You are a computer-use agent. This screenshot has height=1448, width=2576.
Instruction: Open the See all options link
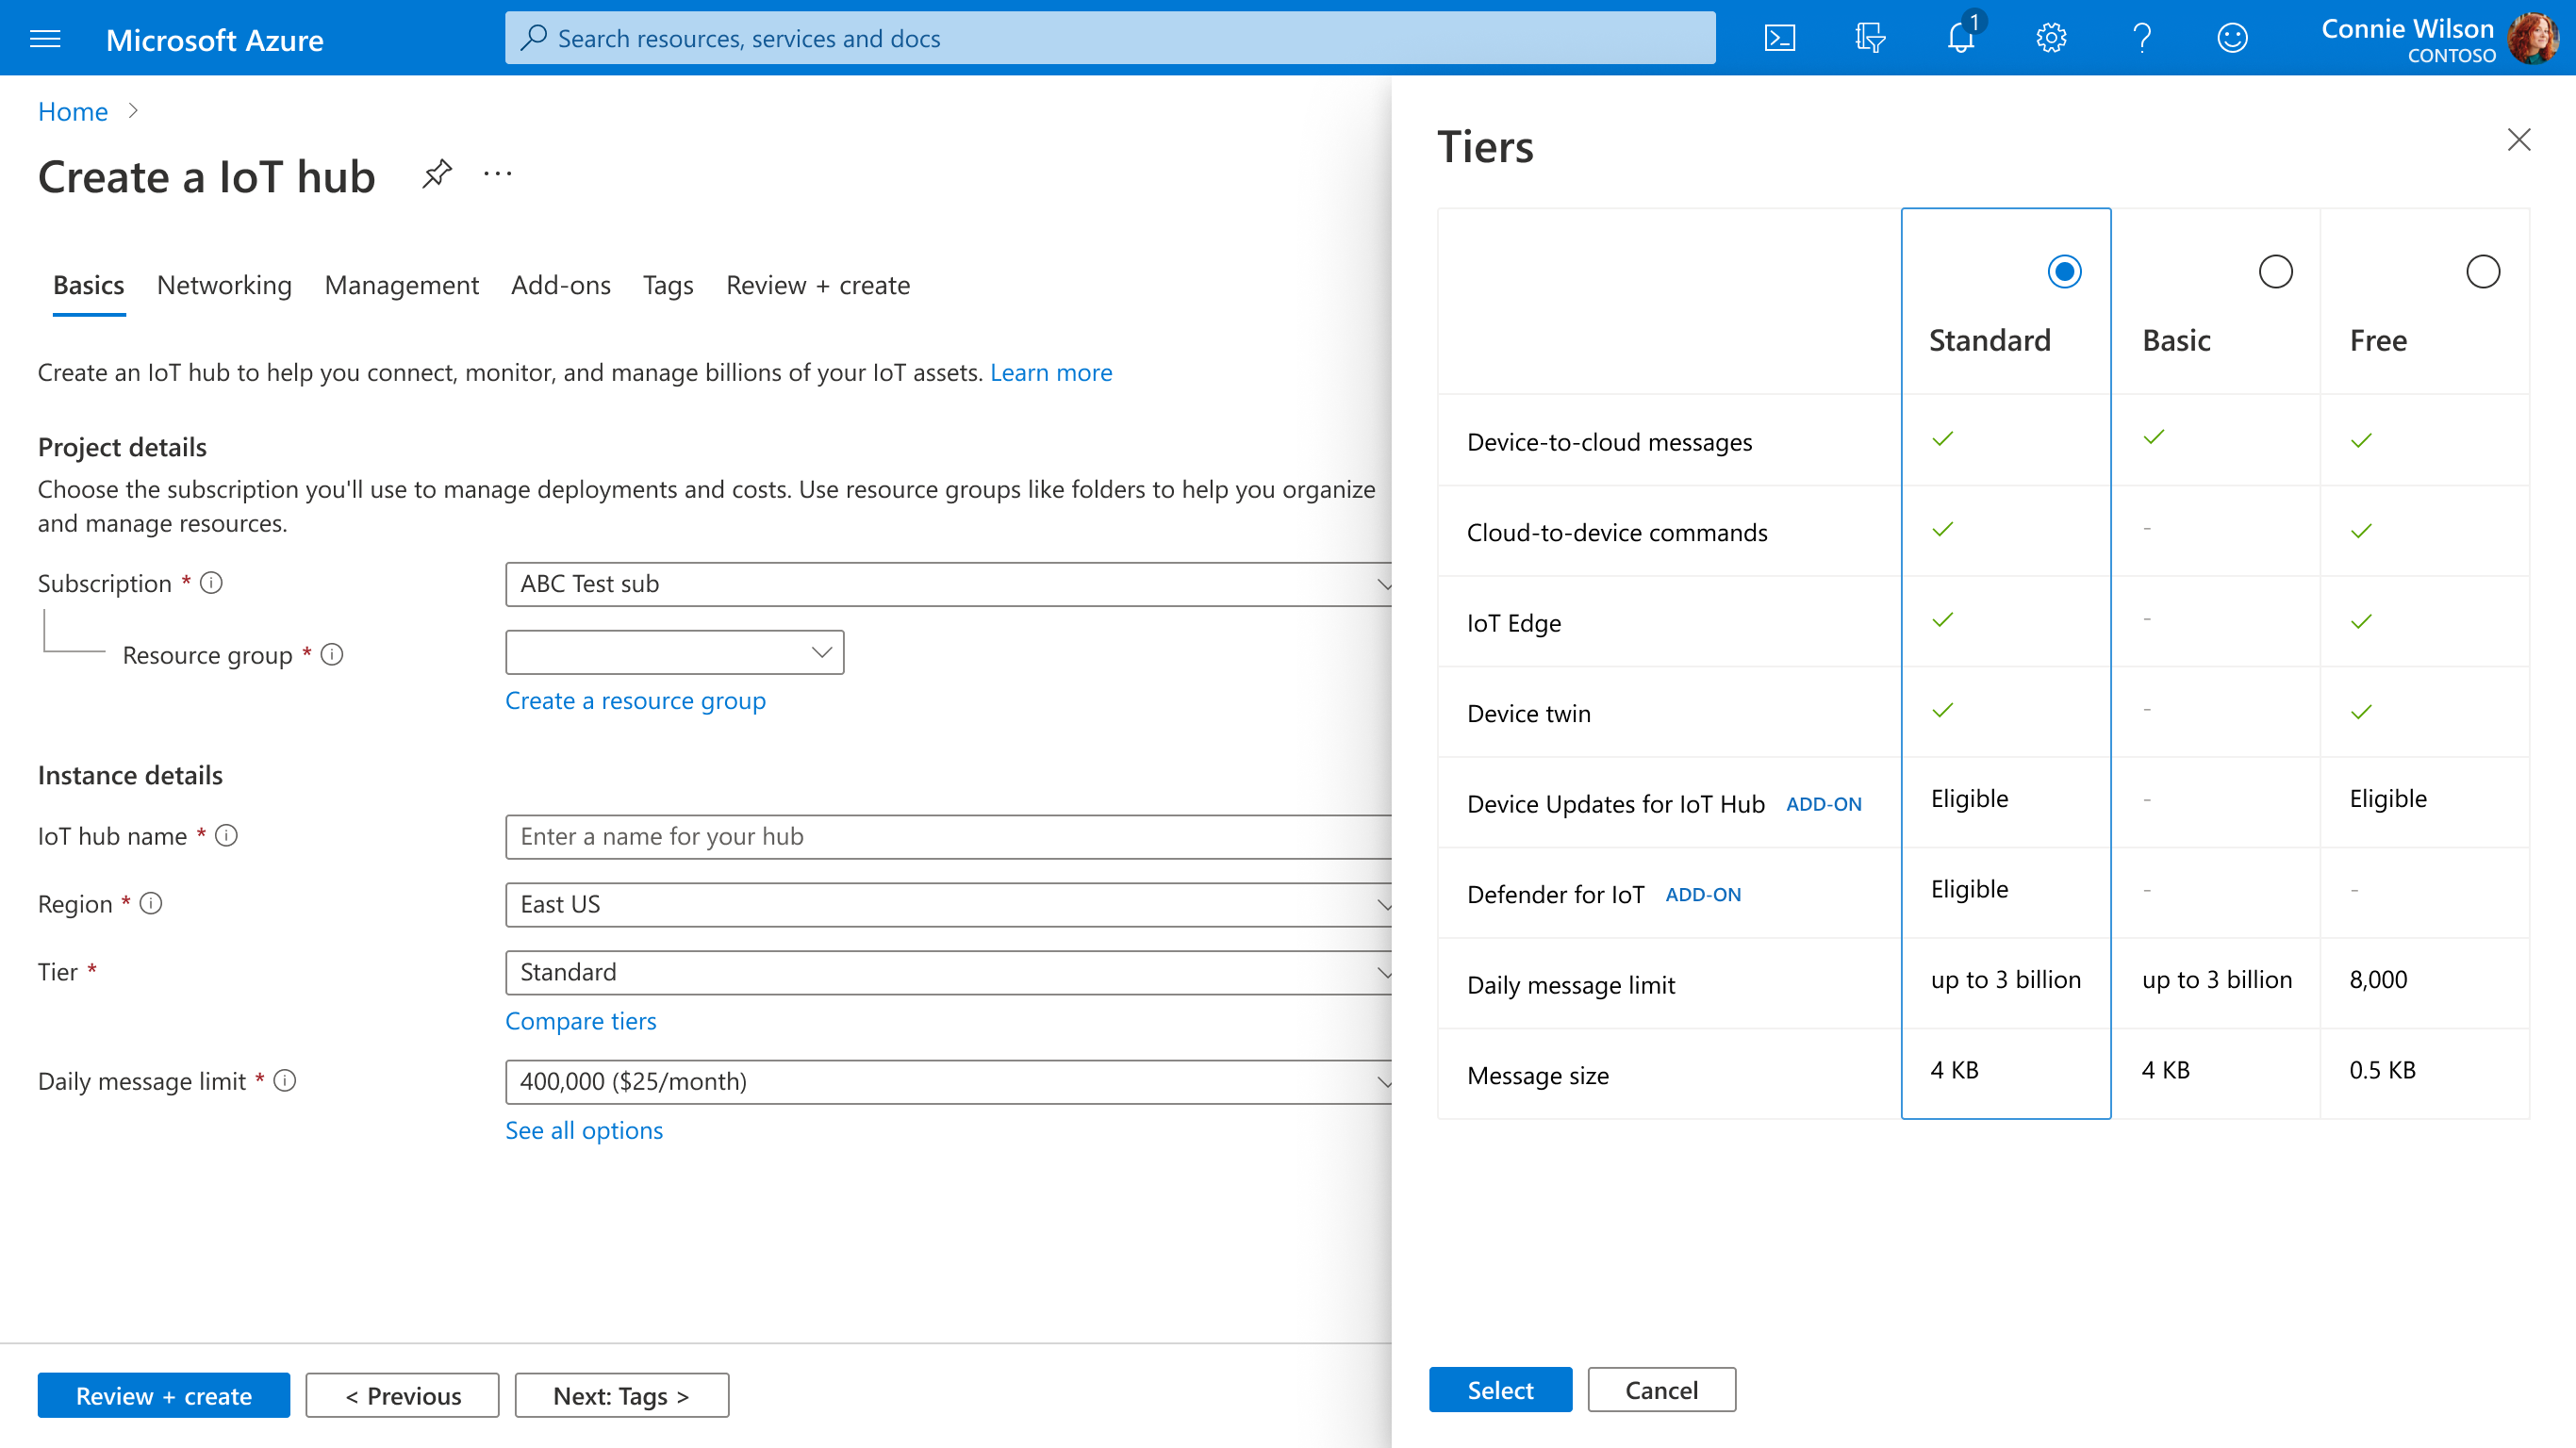click(583, 1131)
